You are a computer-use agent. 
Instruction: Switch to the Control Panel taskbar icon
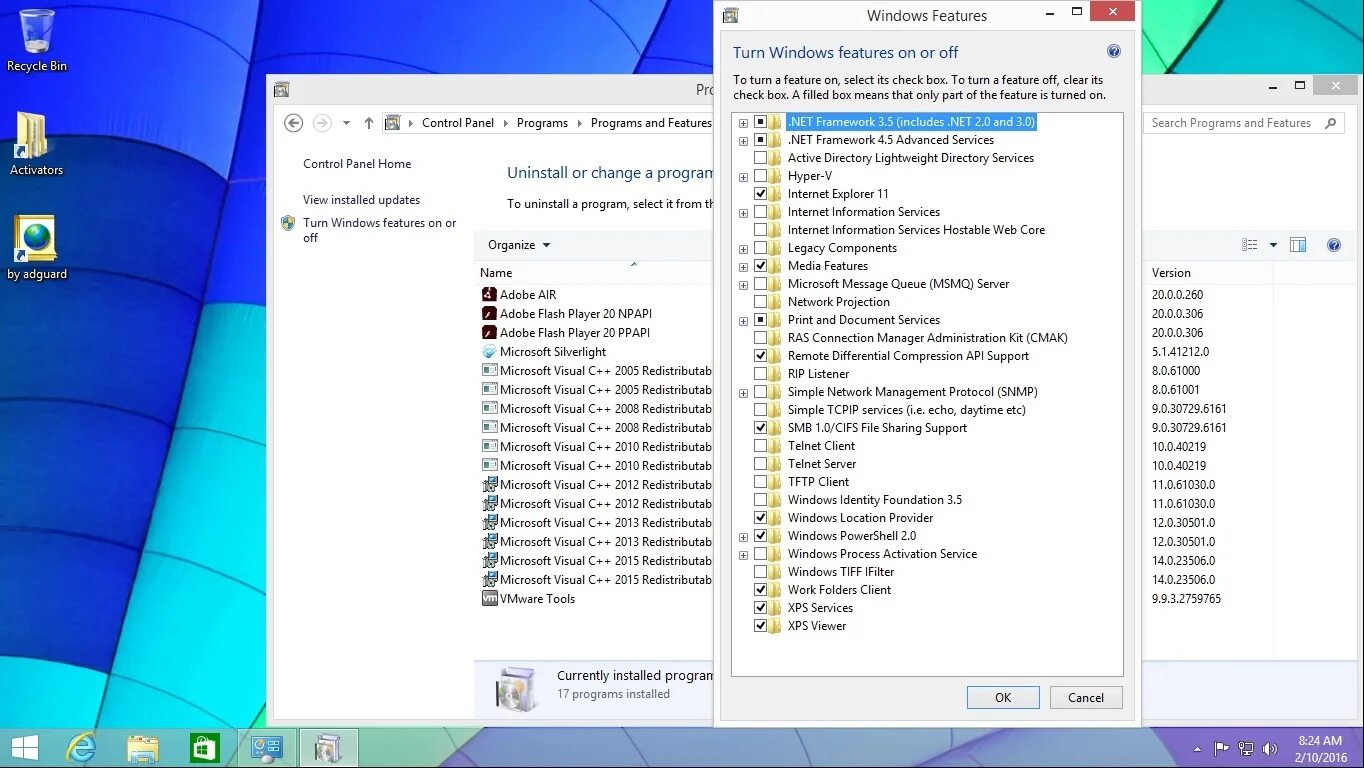coord(267,747)
